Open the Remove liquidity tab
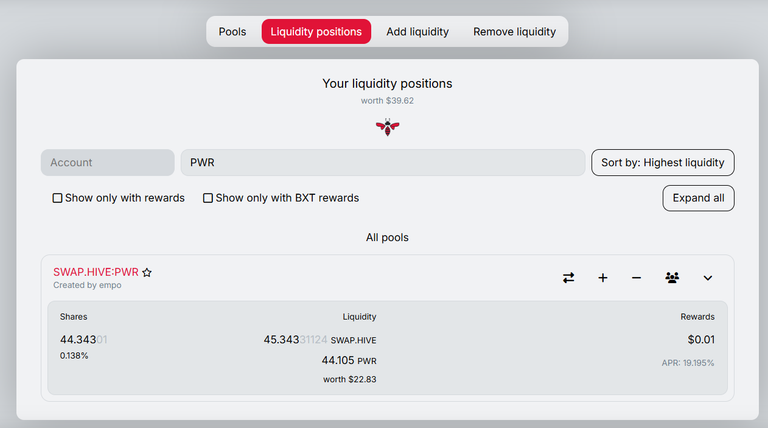This screenshot has width=768, height=428. click(x=514, y=32)
